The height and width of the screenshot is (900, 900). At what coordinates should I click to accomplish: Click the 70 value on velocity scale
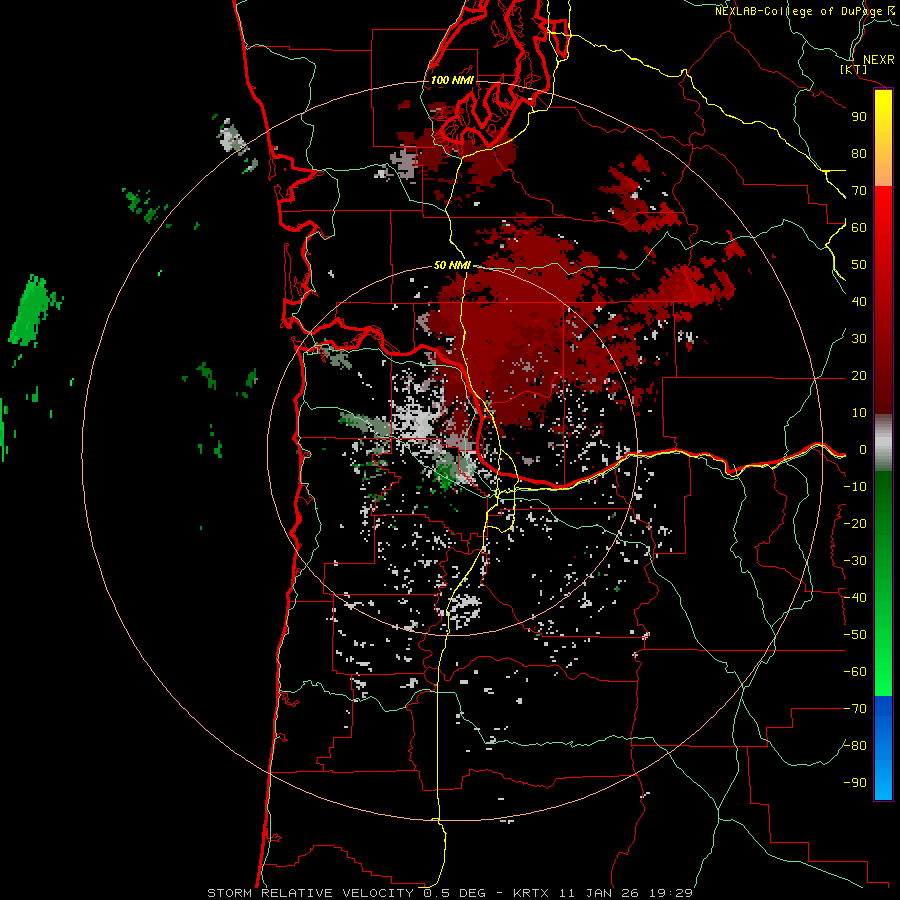point(859,191)
